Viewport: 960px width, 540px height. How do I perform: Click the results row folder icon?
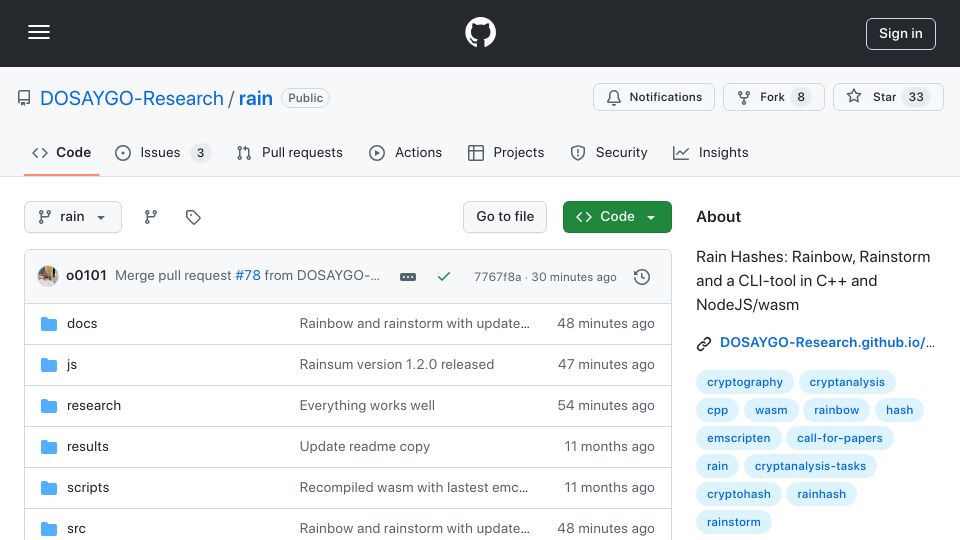49,446
